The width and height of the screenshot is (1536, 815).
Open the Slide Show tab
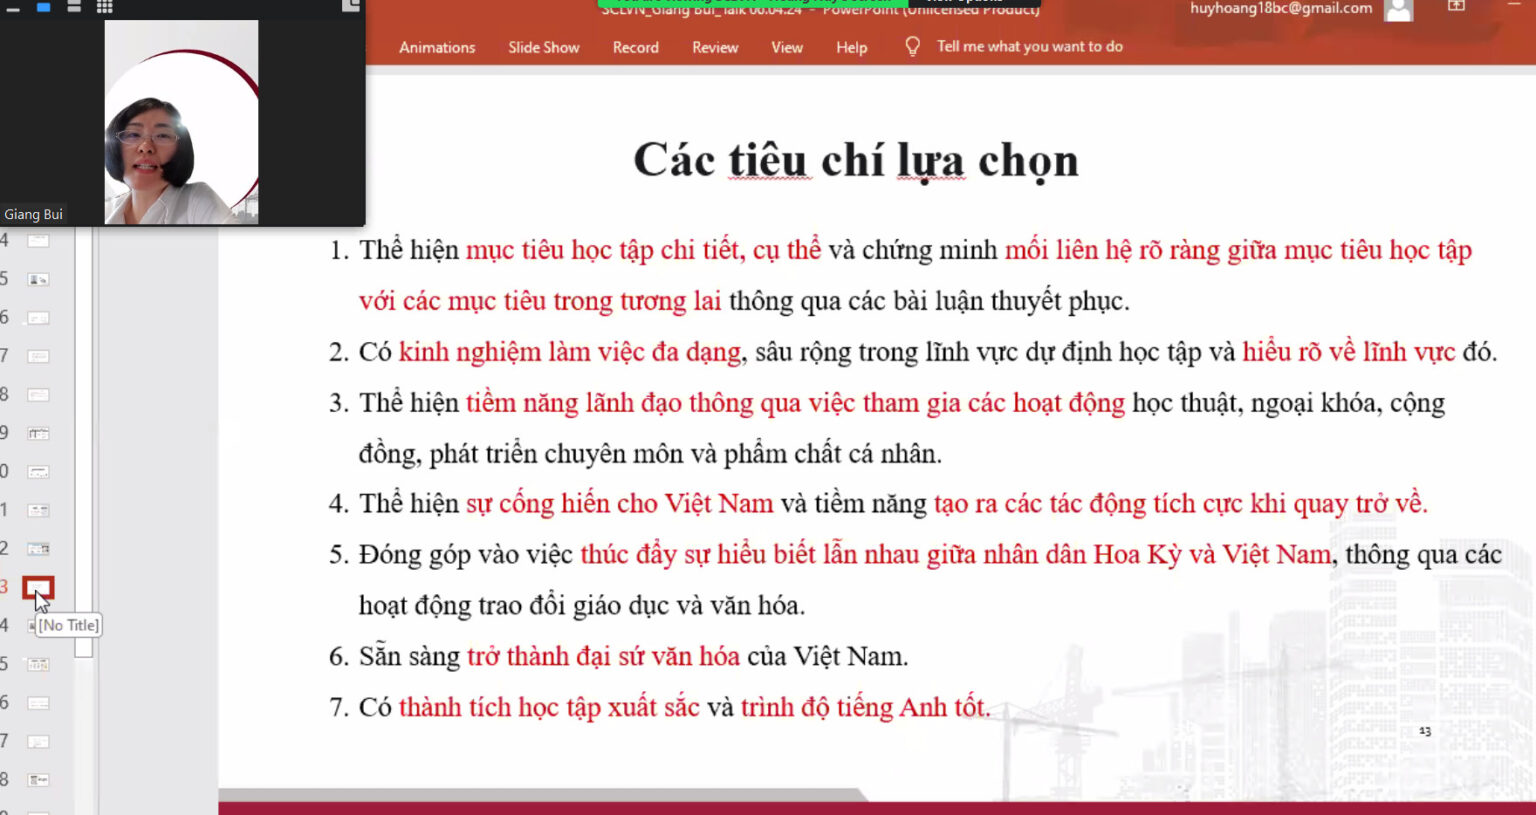pyautogui.click(x=543, y=47)
